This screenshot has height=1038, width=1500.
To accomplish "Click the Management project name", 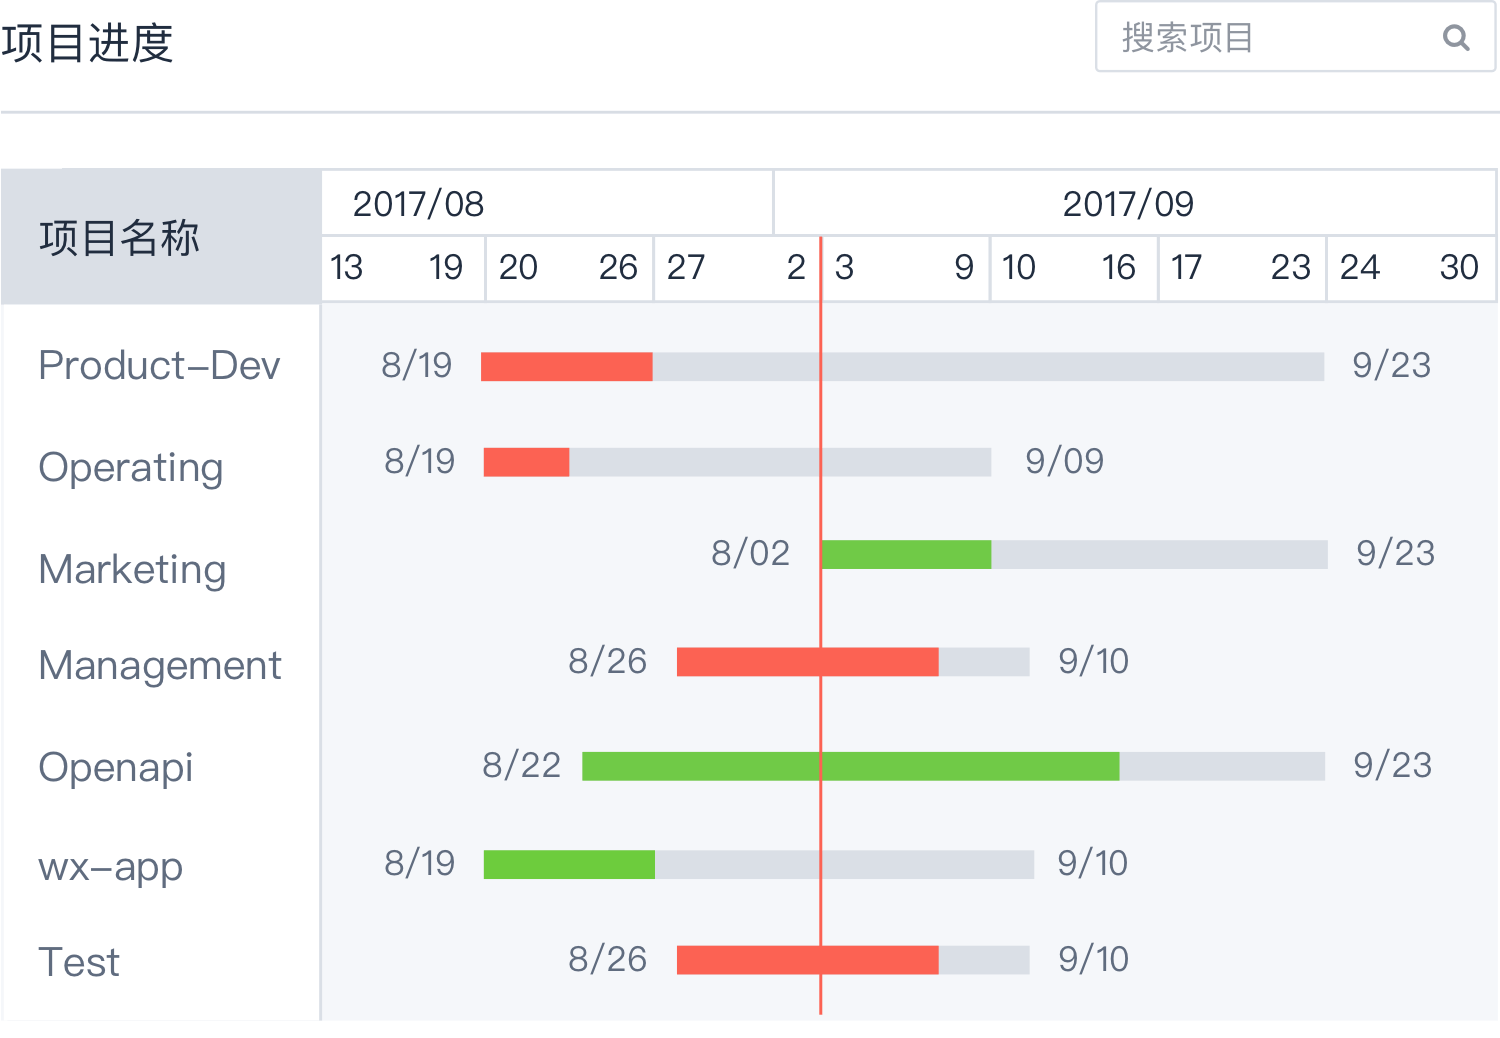I will coord(160,666).
